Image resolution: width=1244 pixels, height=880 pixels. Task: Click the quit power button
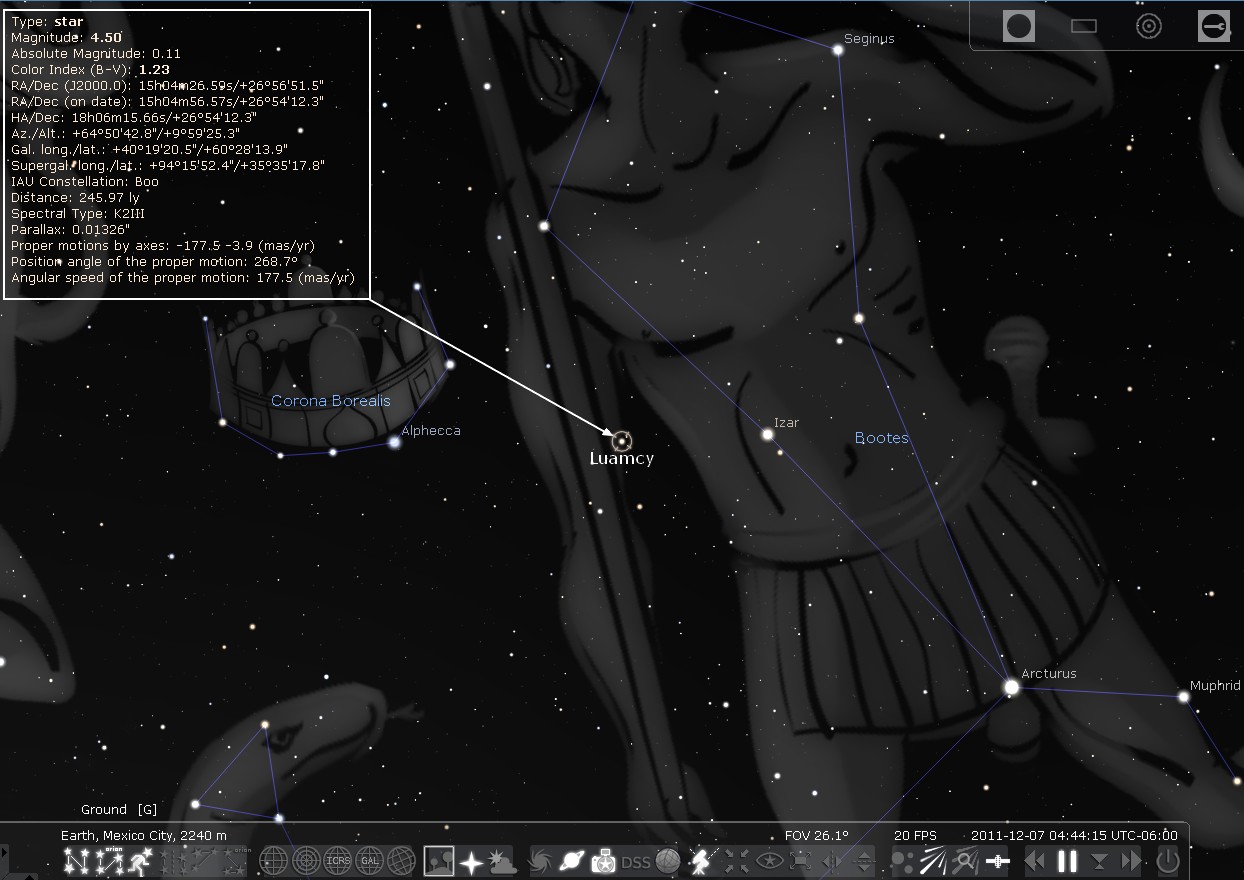[1167, 860]
